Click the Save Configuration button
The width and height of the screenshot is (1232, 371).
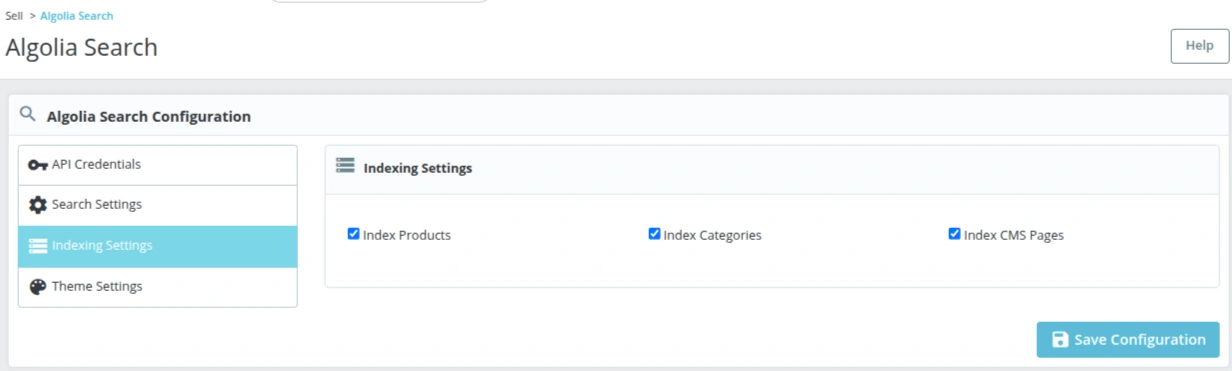tap(1128, 340)
